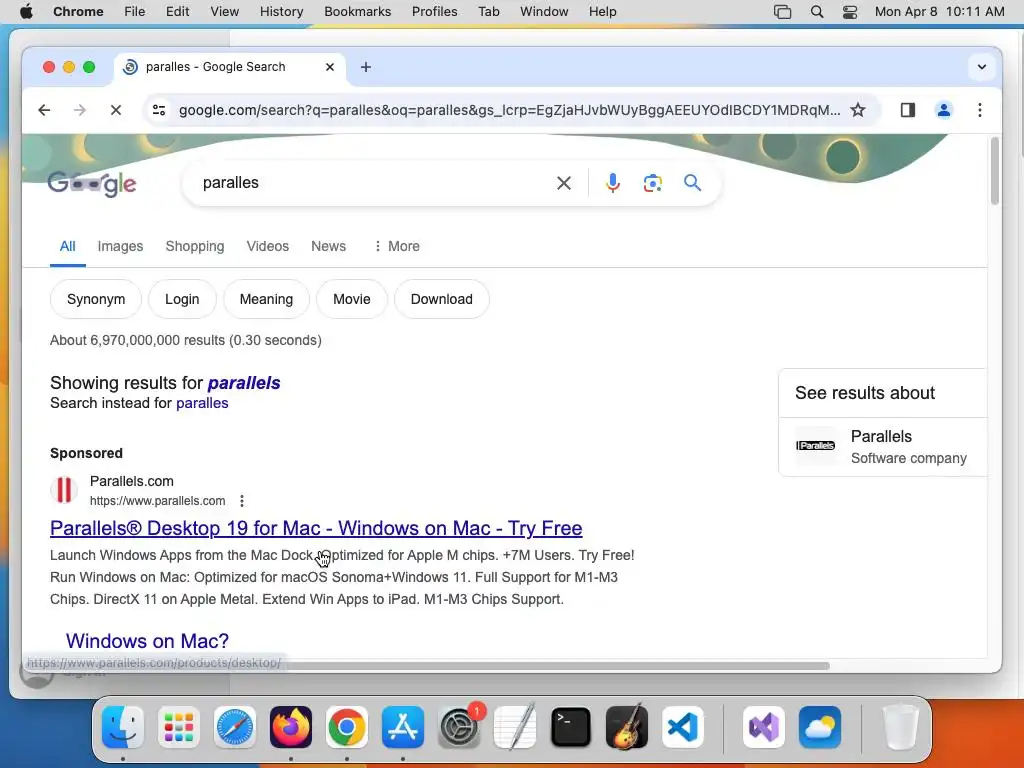
Task: Open the Help menu
Action: pyautogui.click(x=602, y=11)
